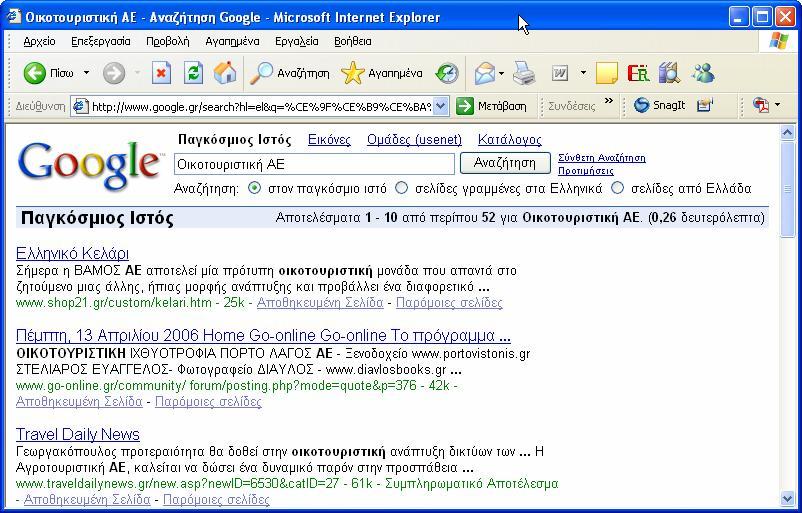Image resolution: width=802 pixels, height=513 pixels.
Task: Open Παρόμοιες σελίδες for go-online.gr result
Action: (208, 402)
